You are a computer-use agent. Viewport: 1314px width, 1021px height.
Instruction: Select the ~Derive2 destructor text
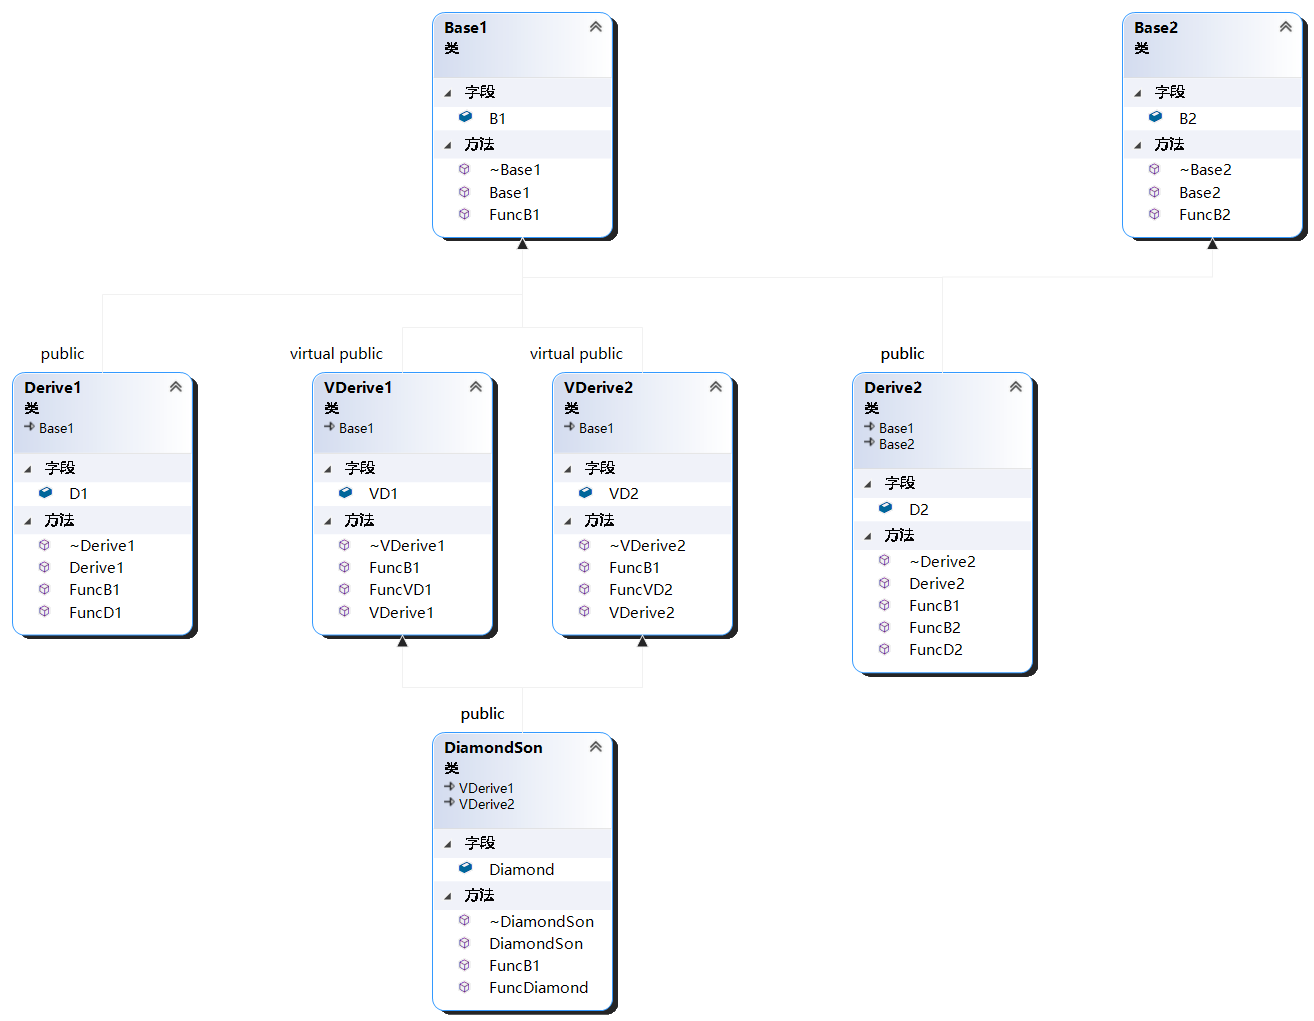pos(942,561)
